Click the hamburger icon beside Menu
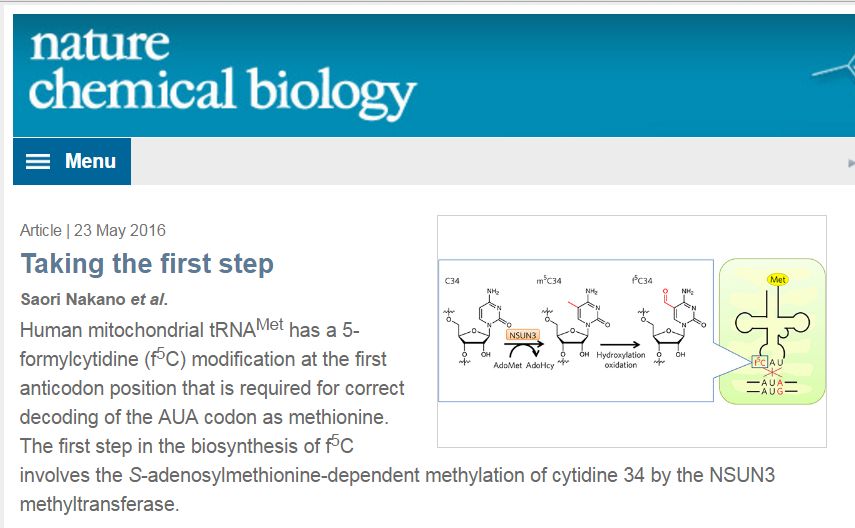The width and height of the screenshot is (855, 528). pos(38,161)
